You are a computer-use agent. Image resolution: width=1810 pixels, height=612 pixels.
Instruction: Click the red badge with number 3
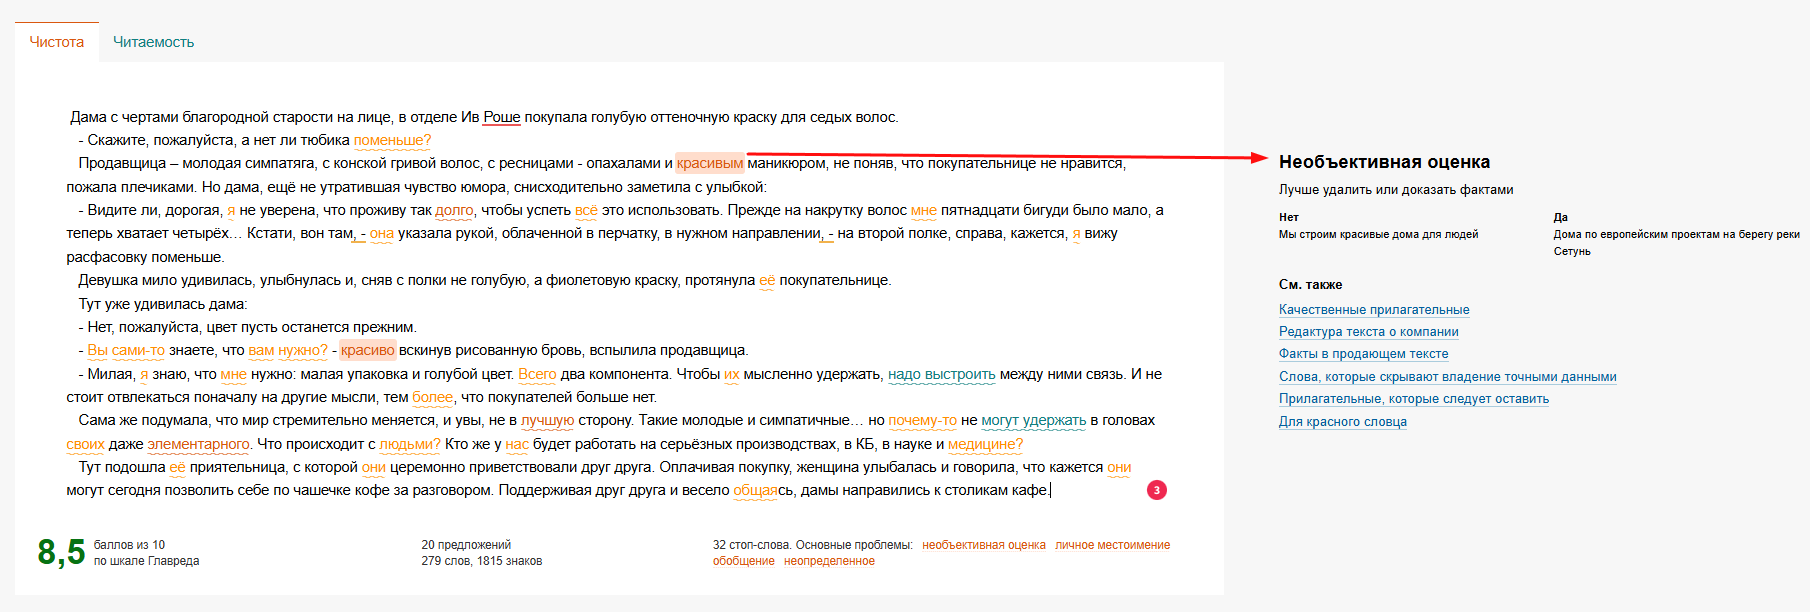(1157, 490)
